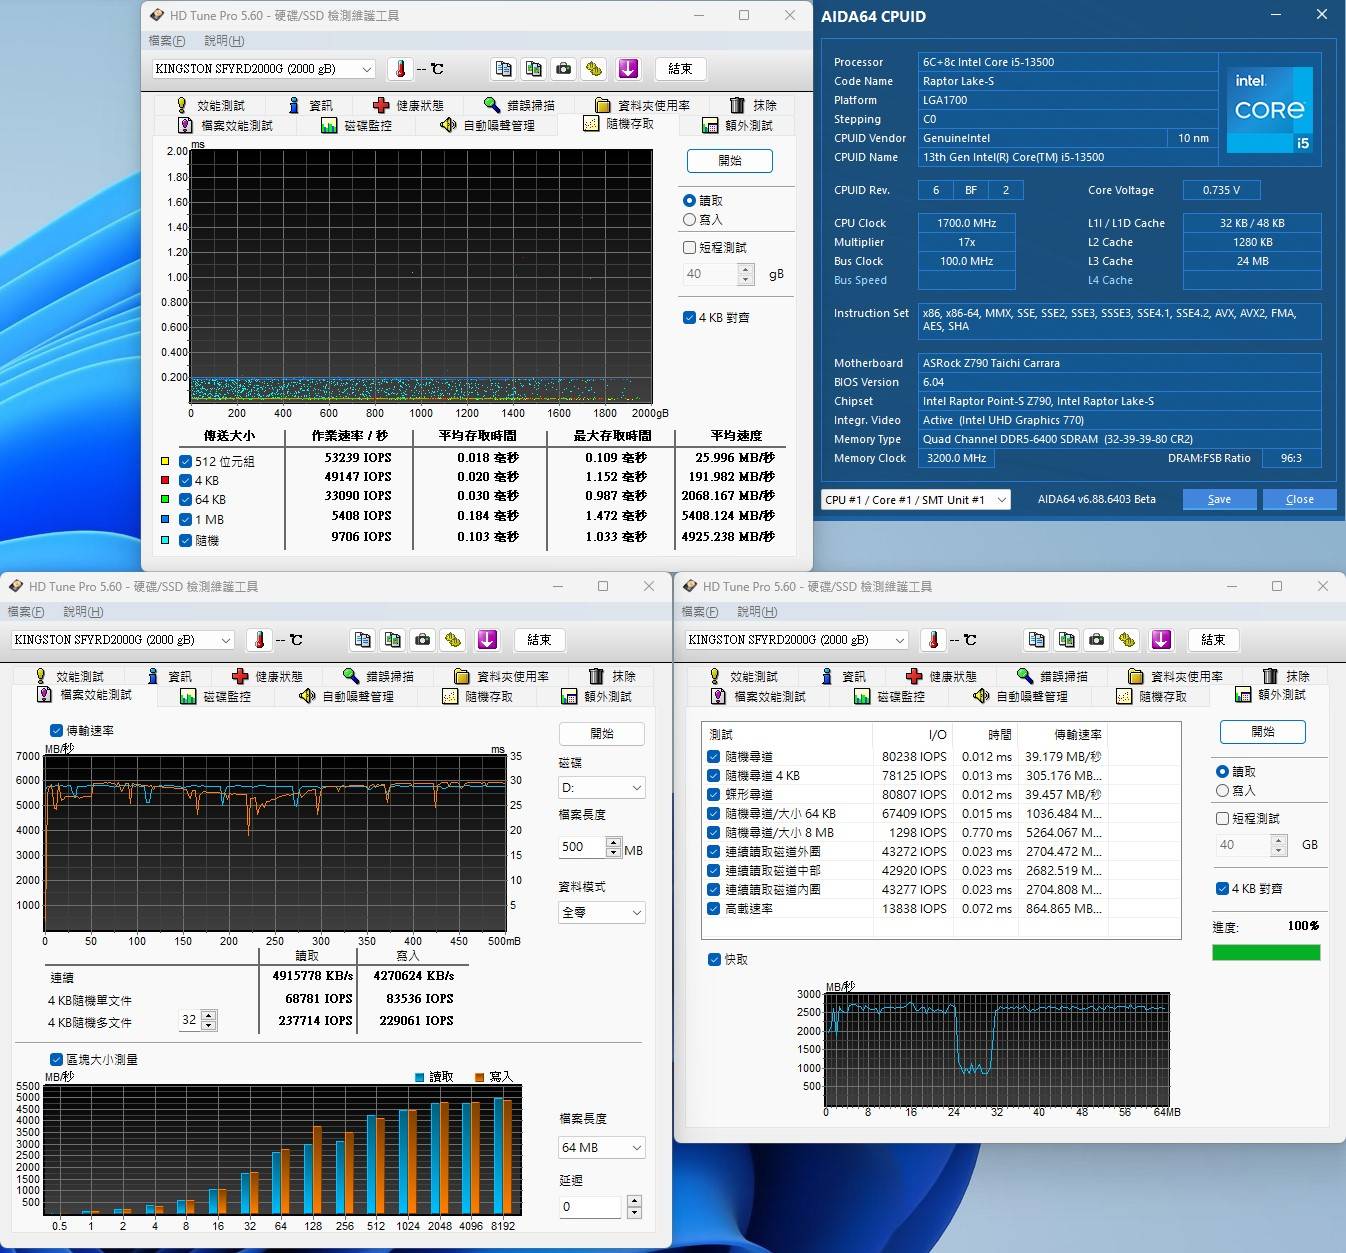Uncheck the 1 MB transfer size checkbox
Viewport: 1346px width, 1253px height.
coord(185,520)
